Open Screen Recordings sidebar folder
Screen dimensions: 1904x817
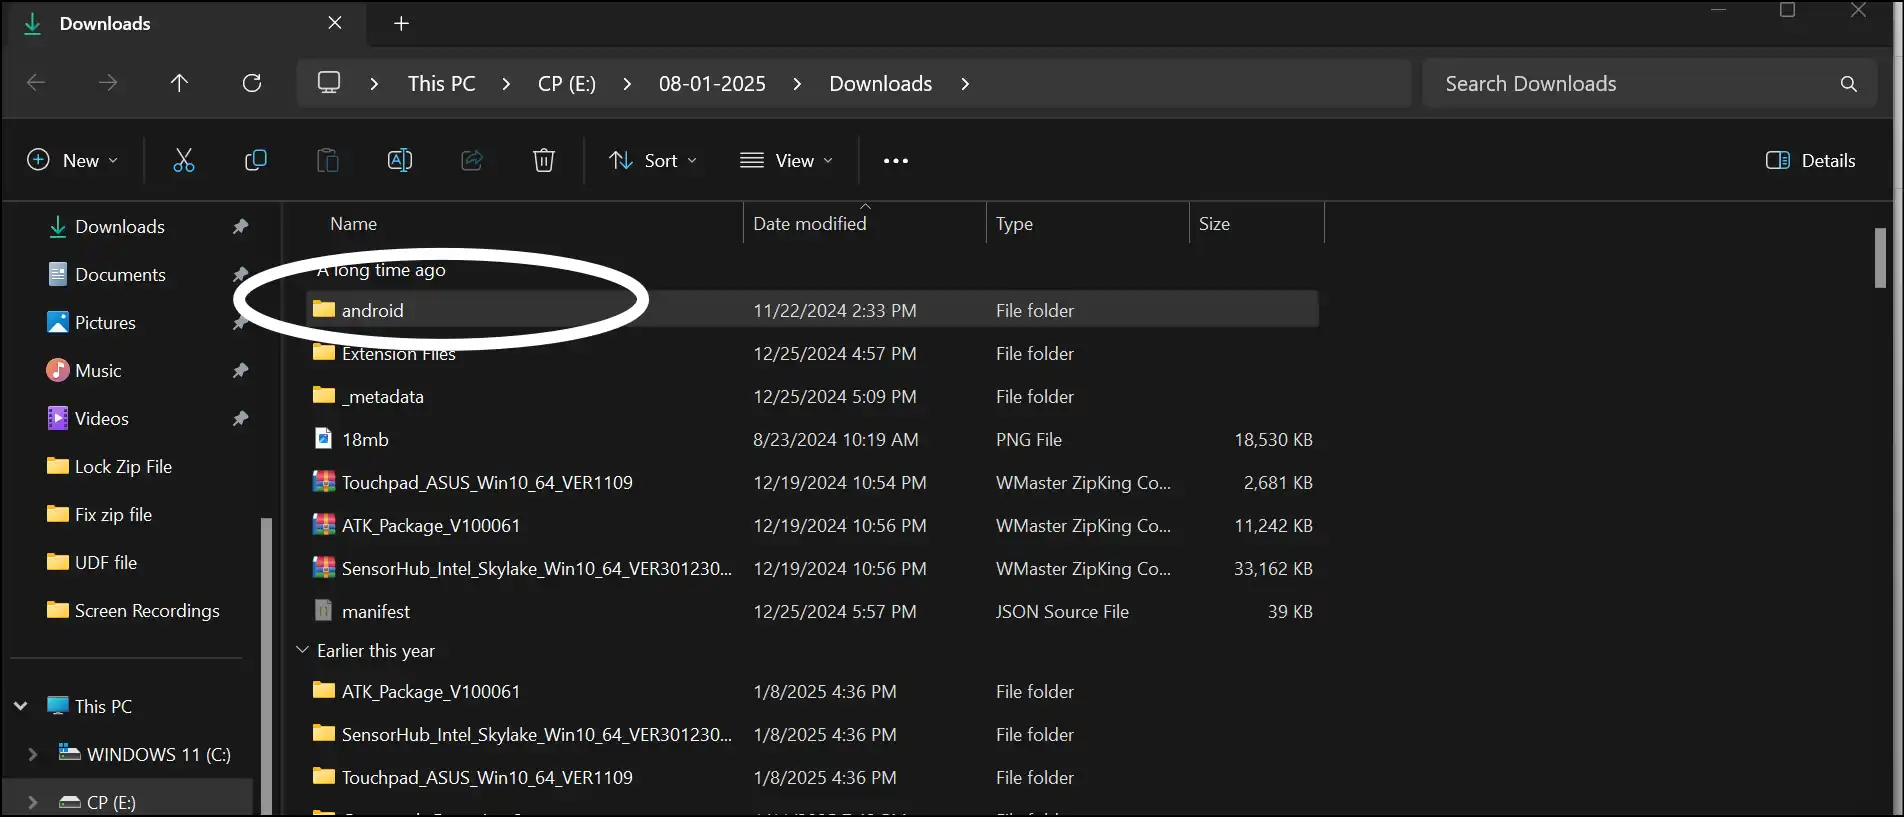pos(147,611)
